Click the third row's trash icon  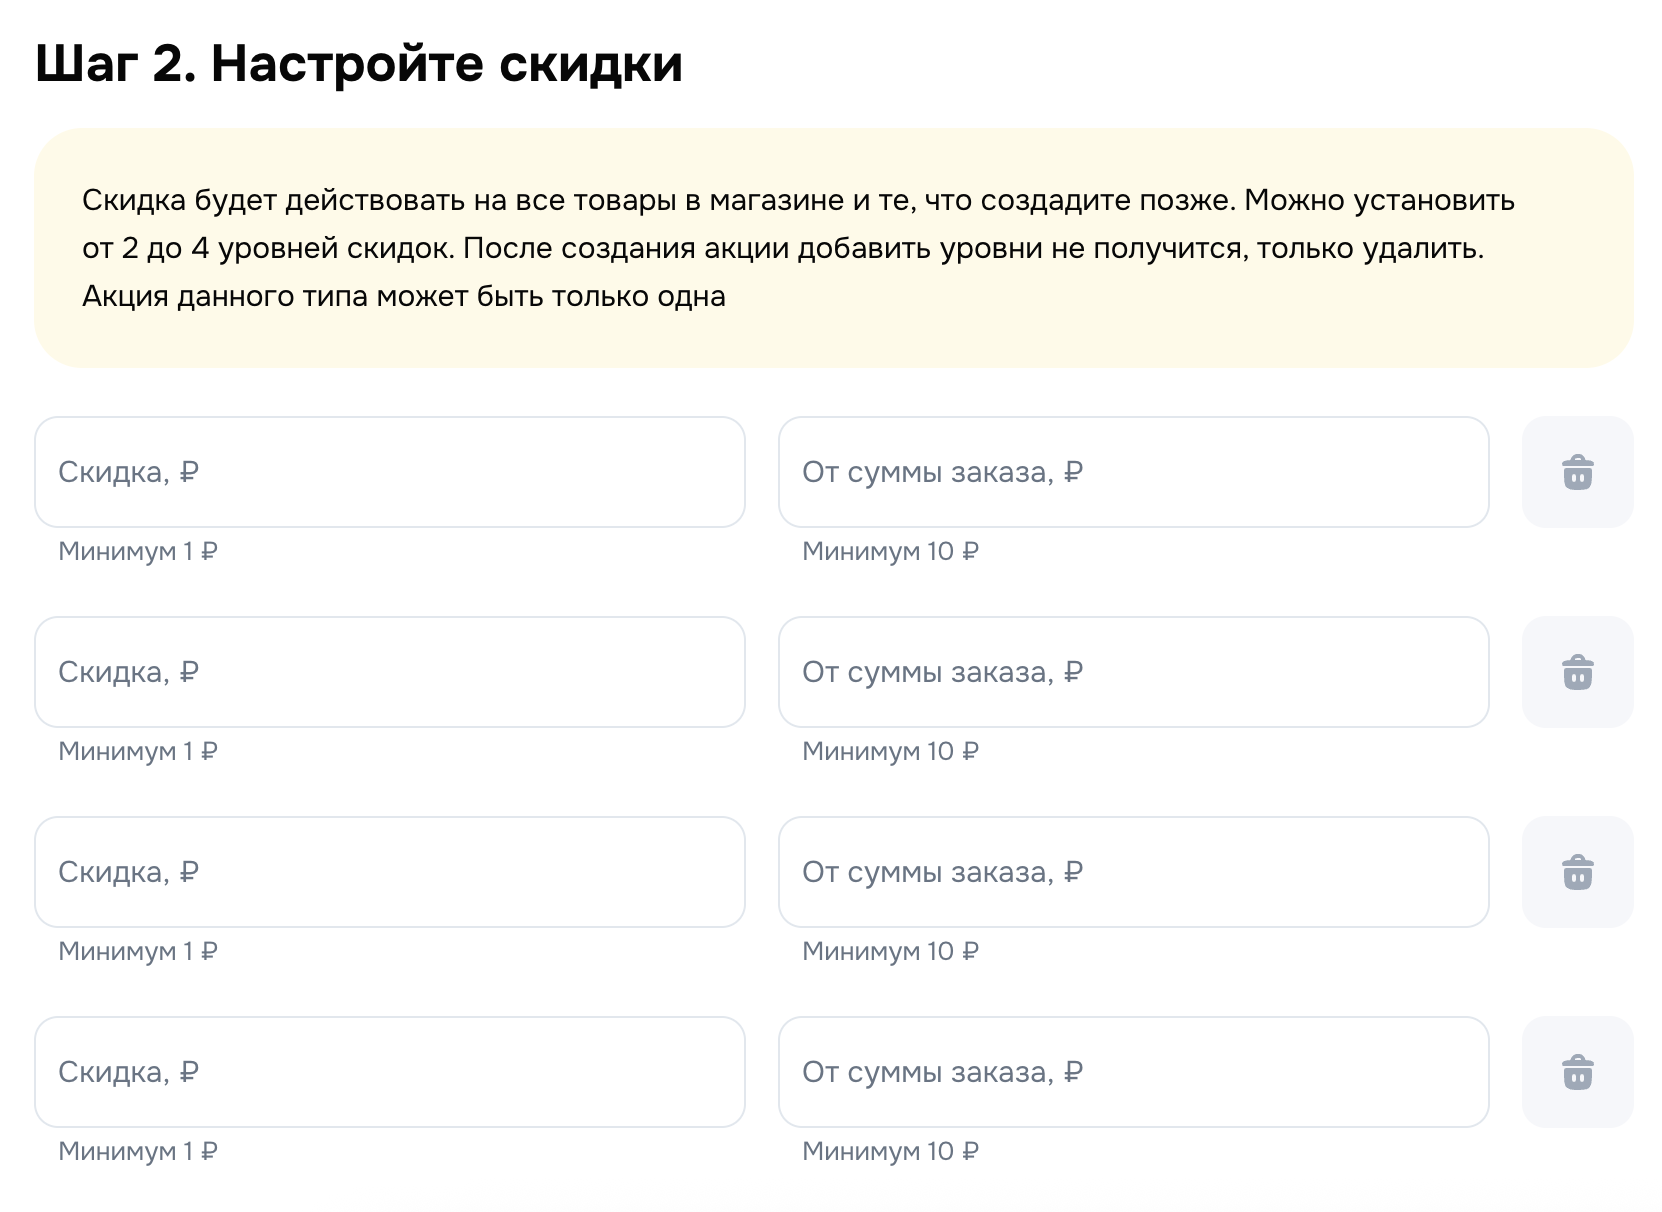[x=1577, y=872]
